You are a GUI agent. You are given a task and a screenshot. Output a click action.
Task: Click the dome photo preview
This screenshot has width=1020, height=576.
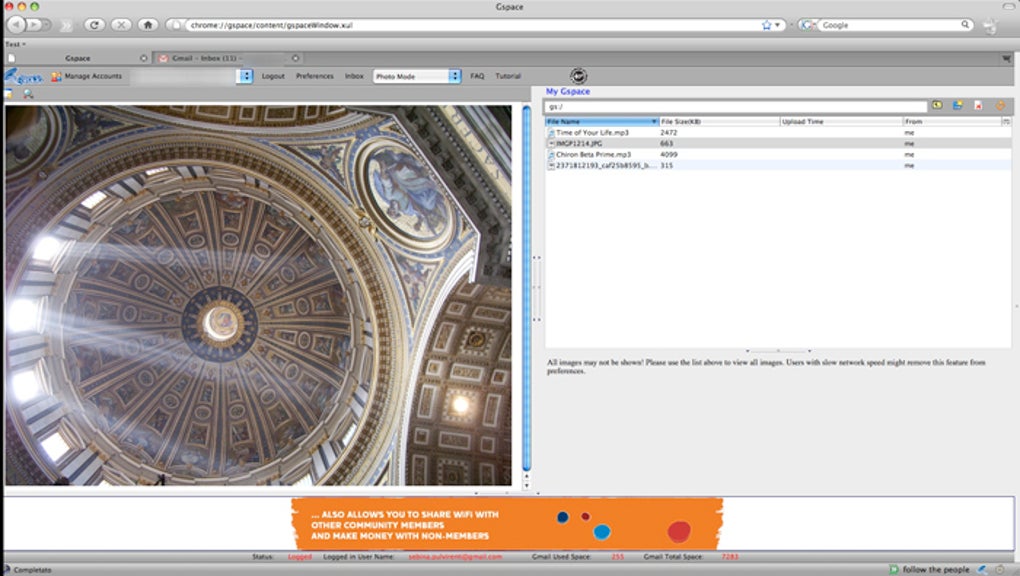[x=258, y=295]
